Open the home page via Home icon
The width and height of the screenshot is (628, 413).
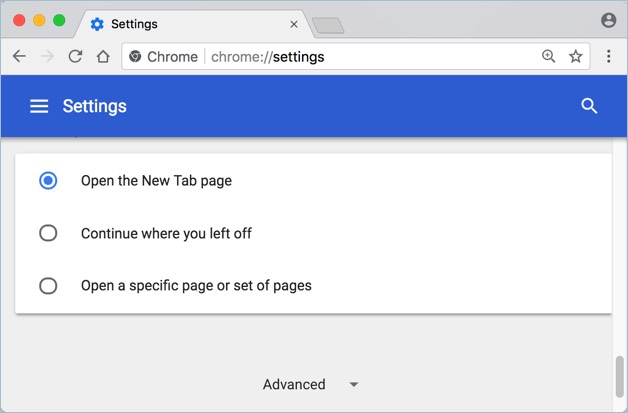tap(103, 57)
